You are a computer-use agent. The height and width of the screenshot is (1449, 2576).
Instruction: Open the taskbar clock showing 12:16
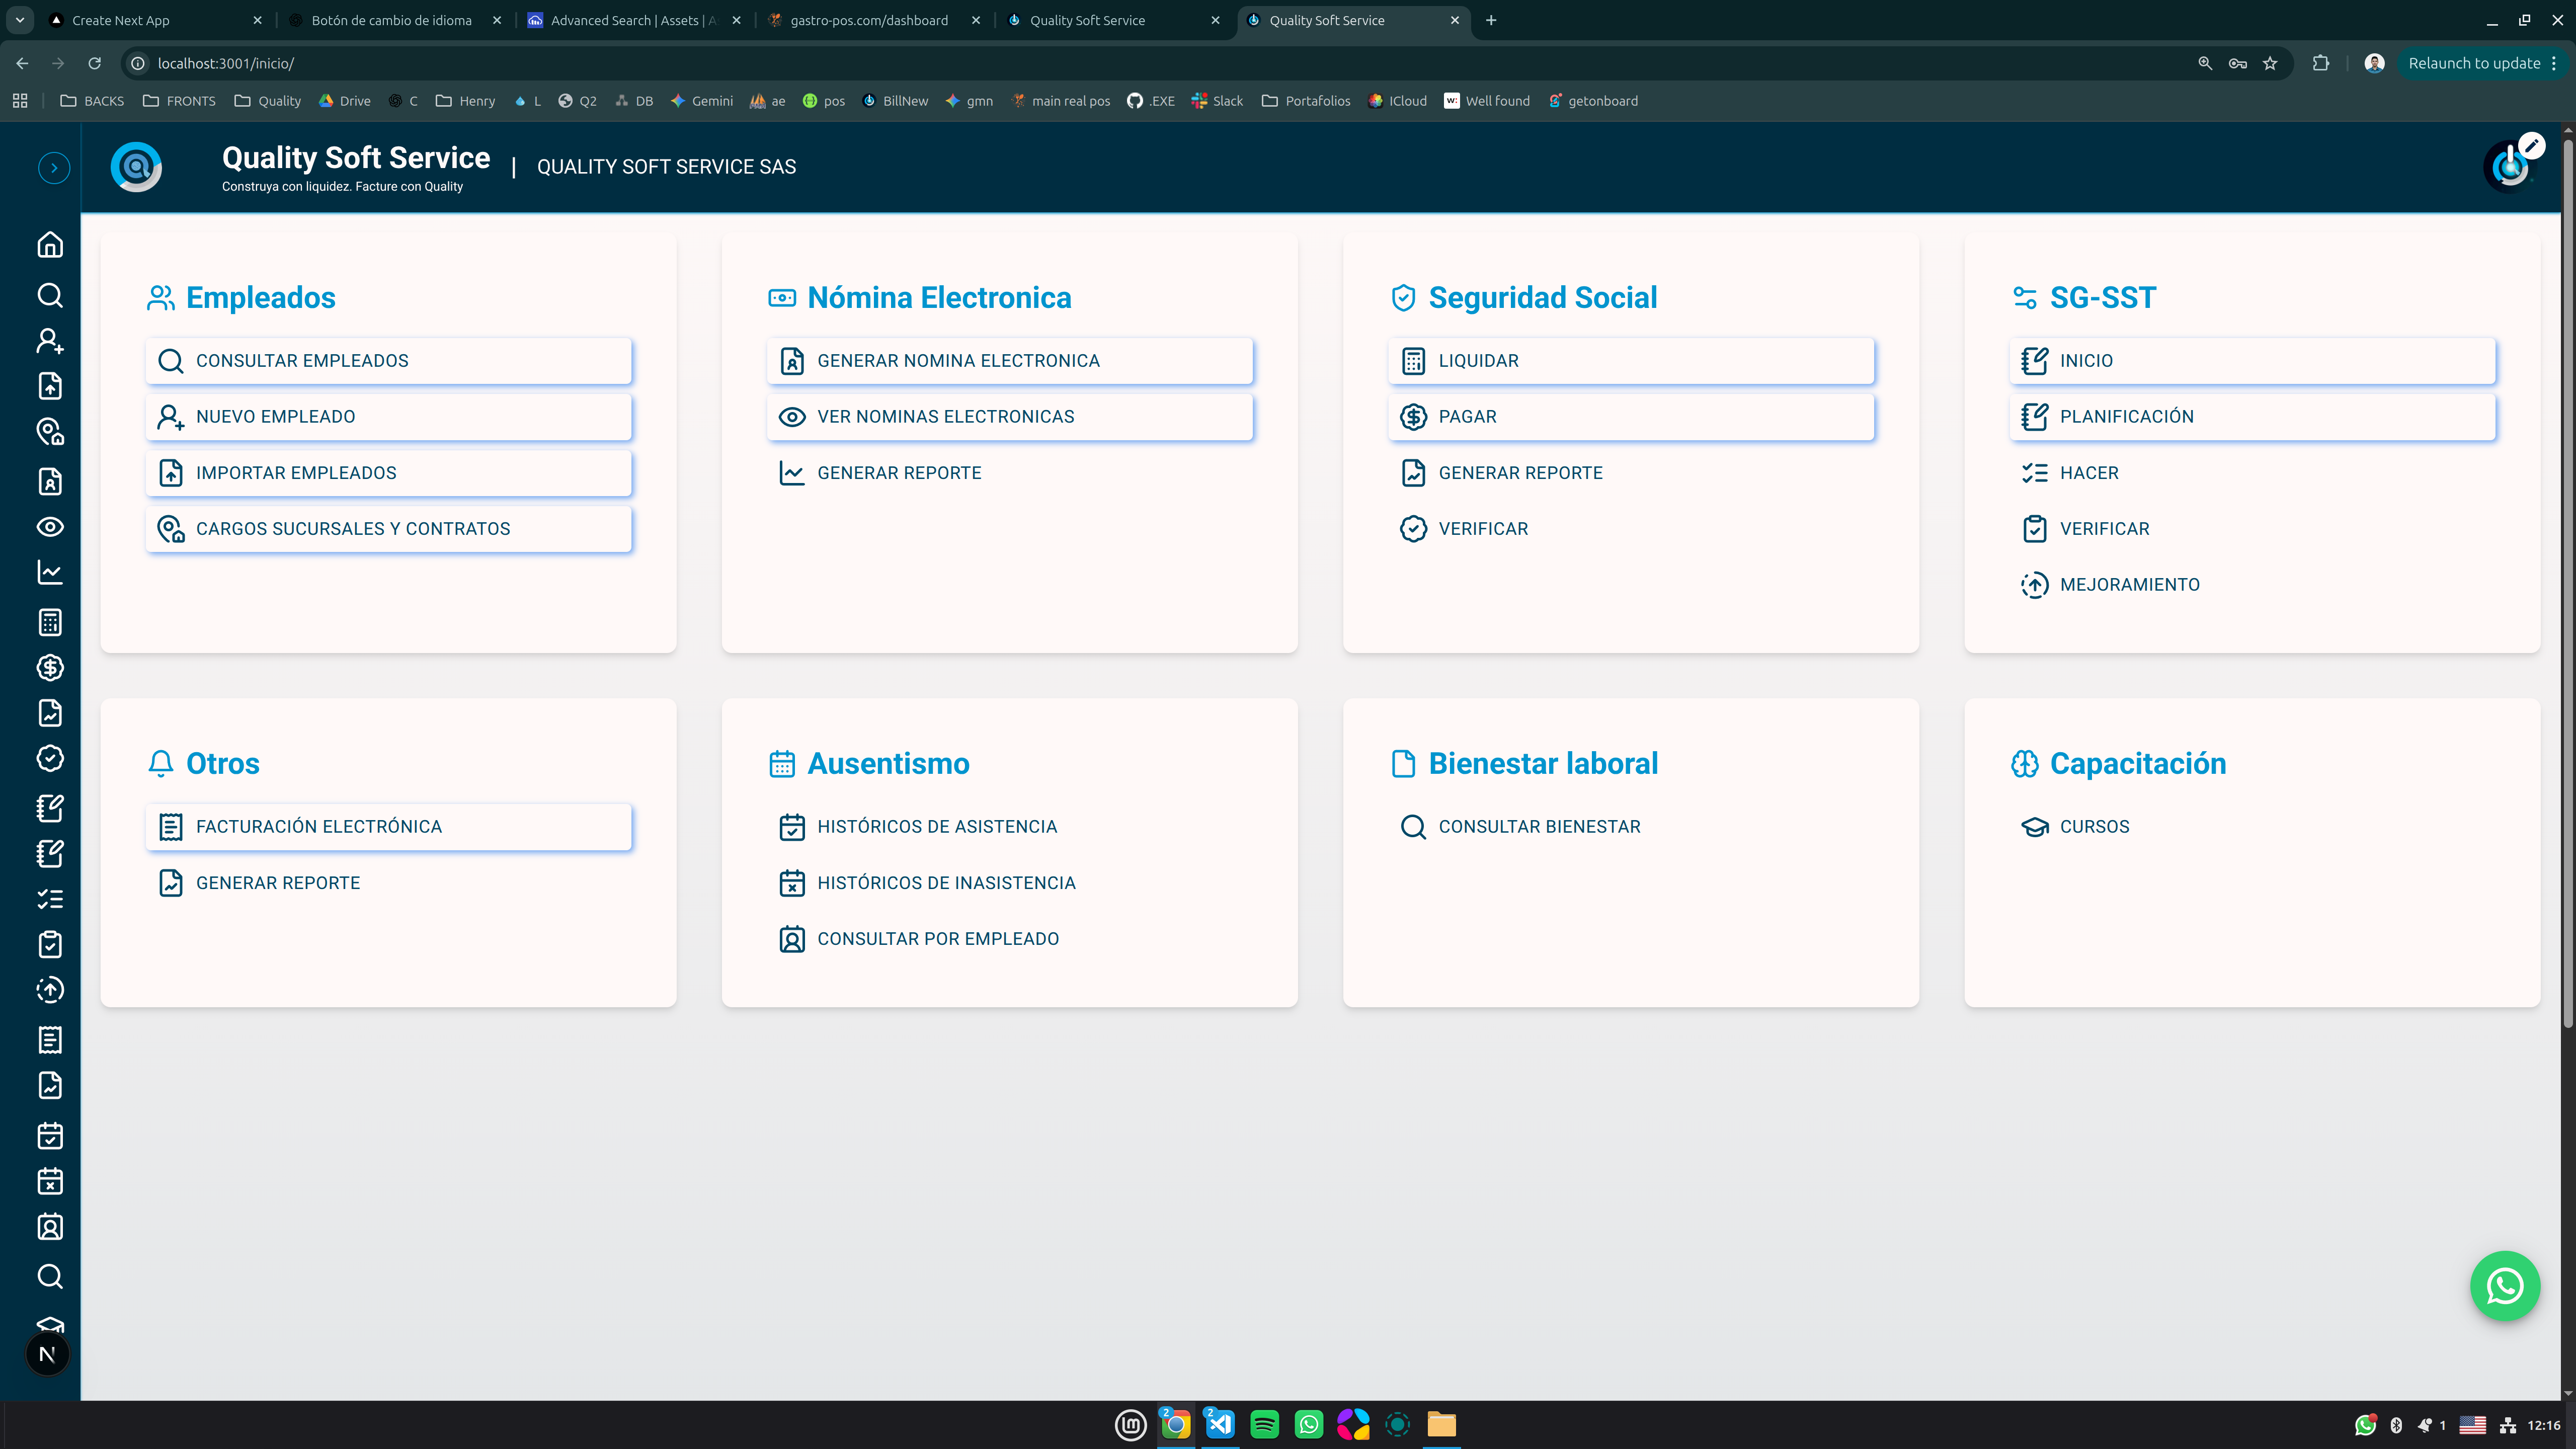[2544, 1425]
